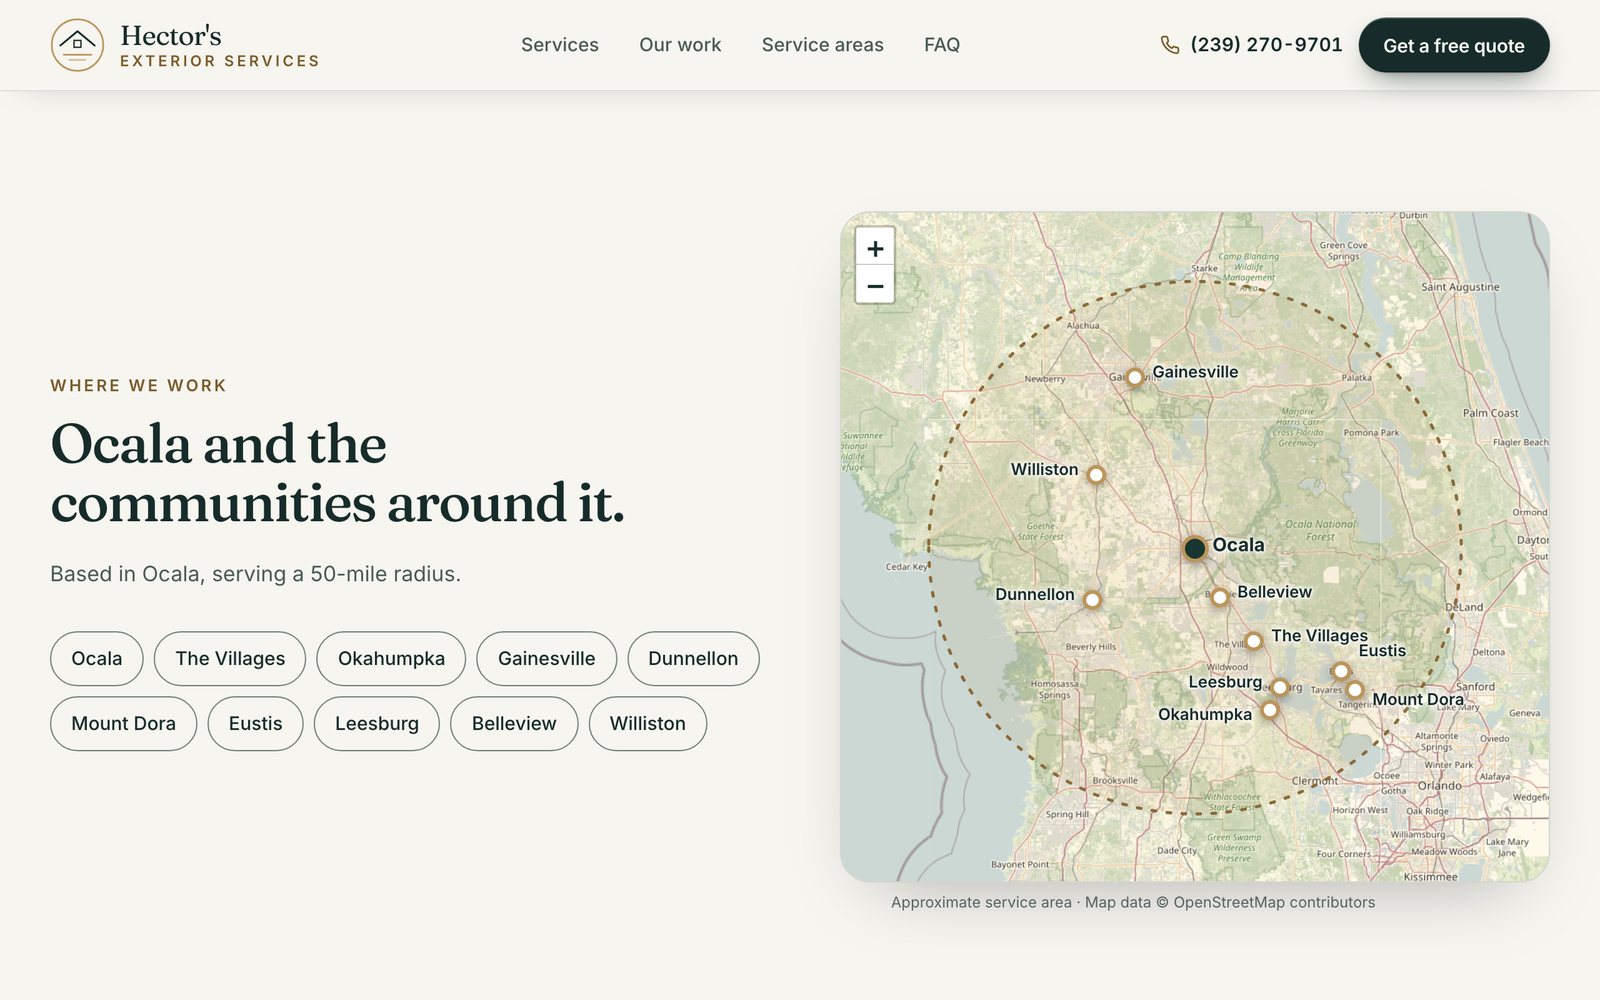Image resolution: width=1600 pixels, height=1000 pixels.
Task: Choose the Okahumpka area chip
Action: [391, 659]
